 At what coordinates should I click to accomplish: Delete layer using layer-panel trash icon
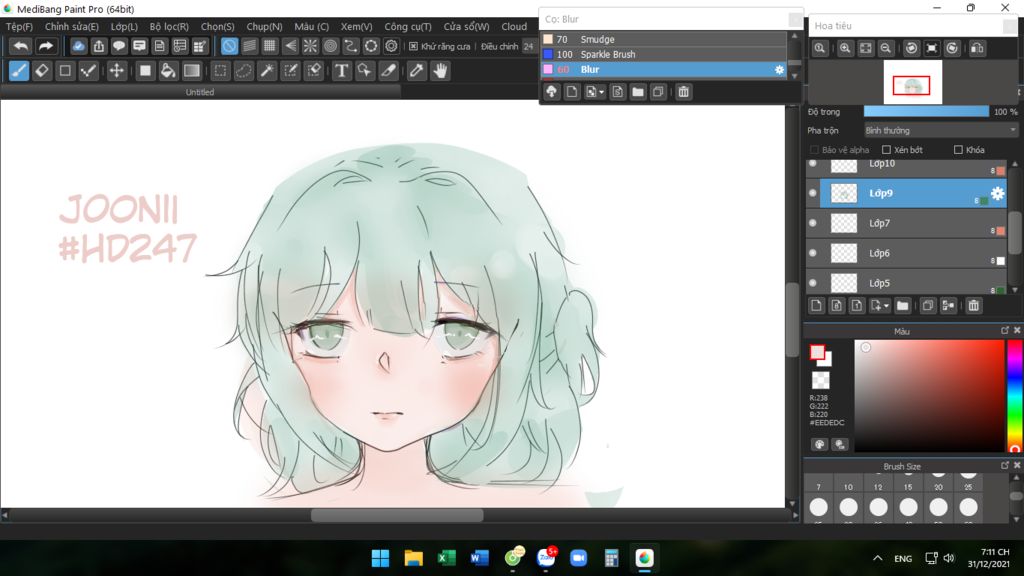tap(974, 306)
